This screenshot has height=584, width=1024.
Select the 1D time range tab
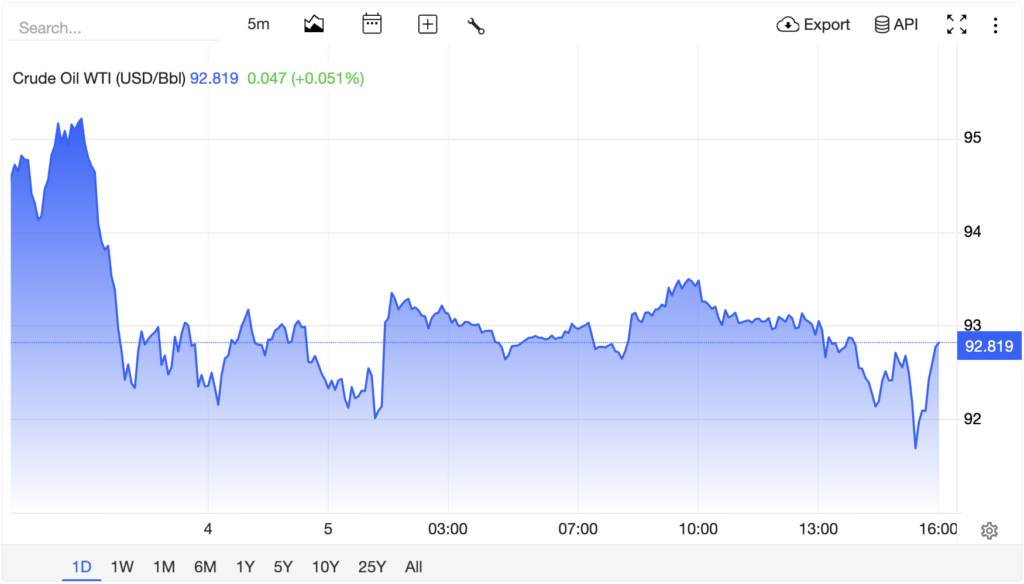click(82, 566)
